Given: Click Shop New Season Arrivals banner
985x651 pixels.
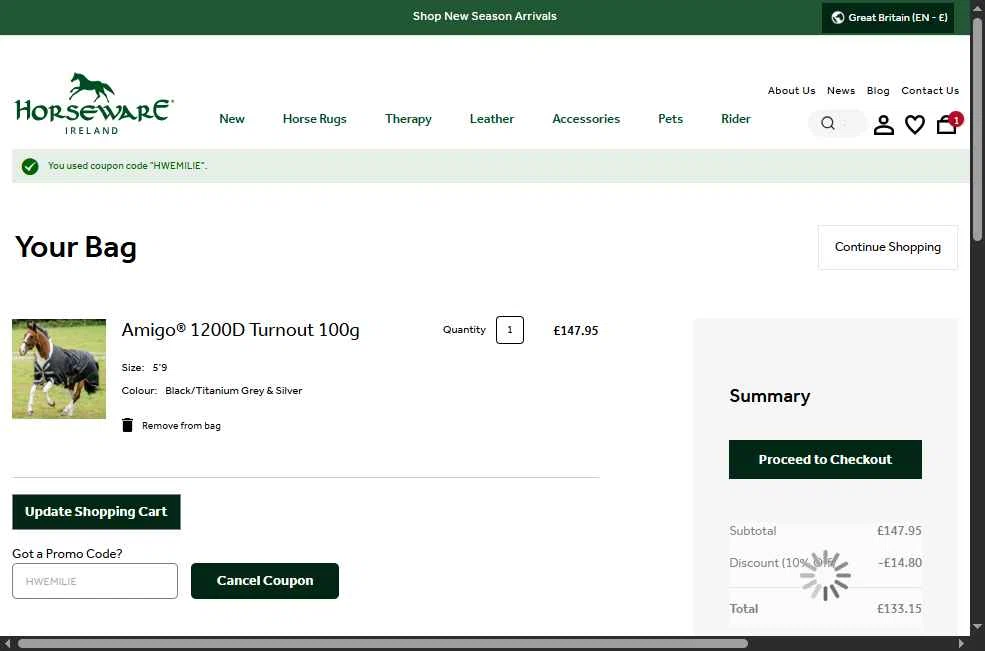Looking at the screenshot, I should click(484, 16).
